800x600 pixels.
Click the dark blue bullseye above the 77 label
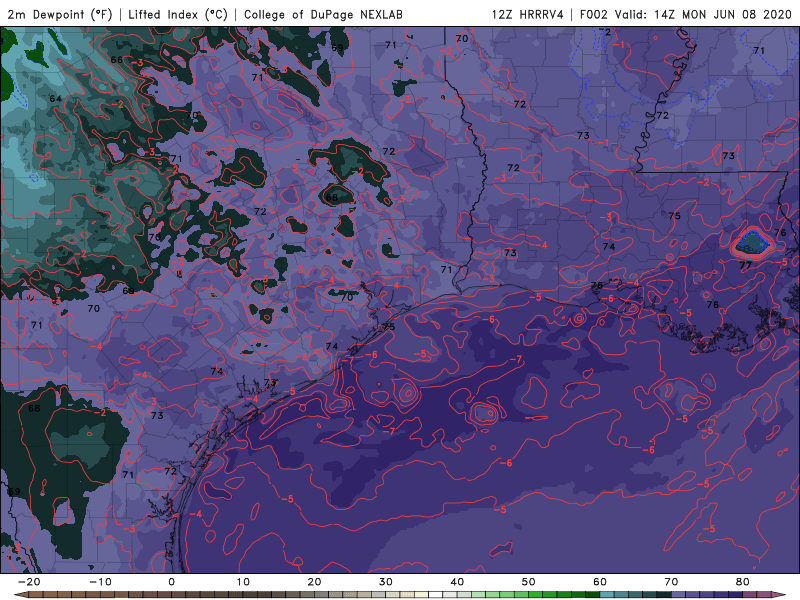(x=752, y=241)
